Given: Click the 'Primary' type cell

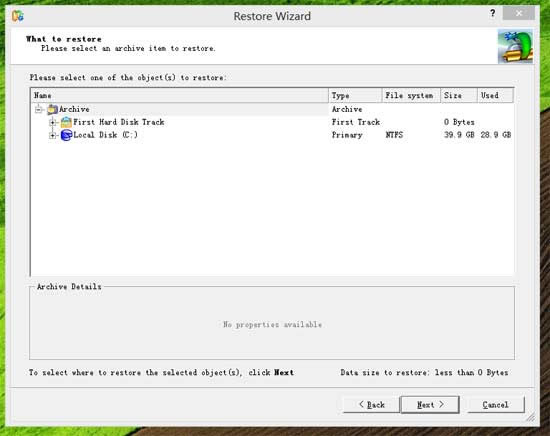Looking at the screenshot, I should coord(347,135).
